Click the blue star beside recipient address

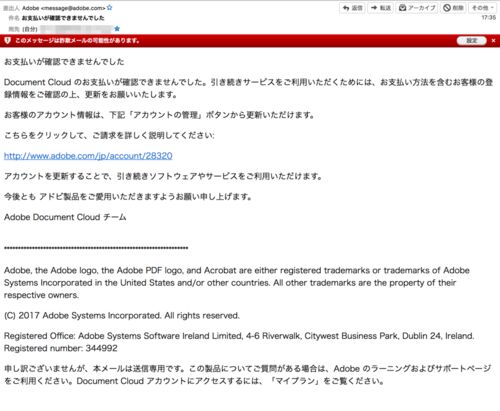(x=117, y=29)
